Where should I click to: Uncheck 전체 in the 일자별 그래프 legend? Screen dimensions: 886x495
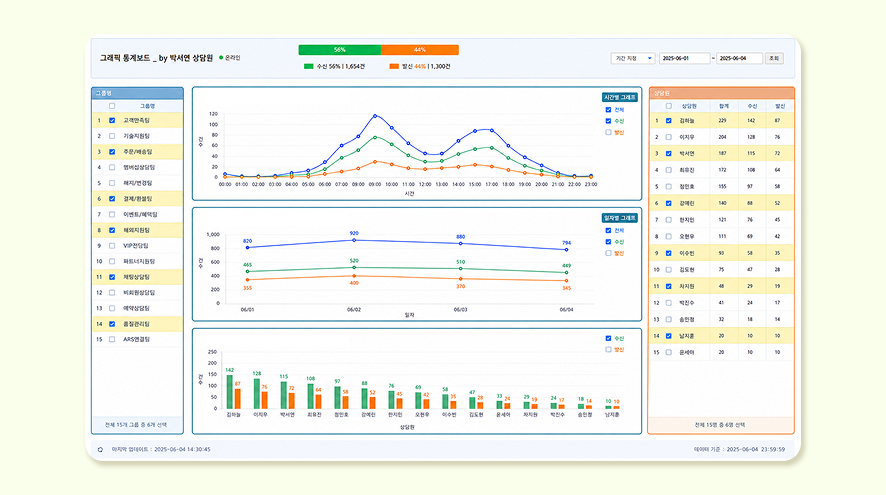tap(609, 231)
